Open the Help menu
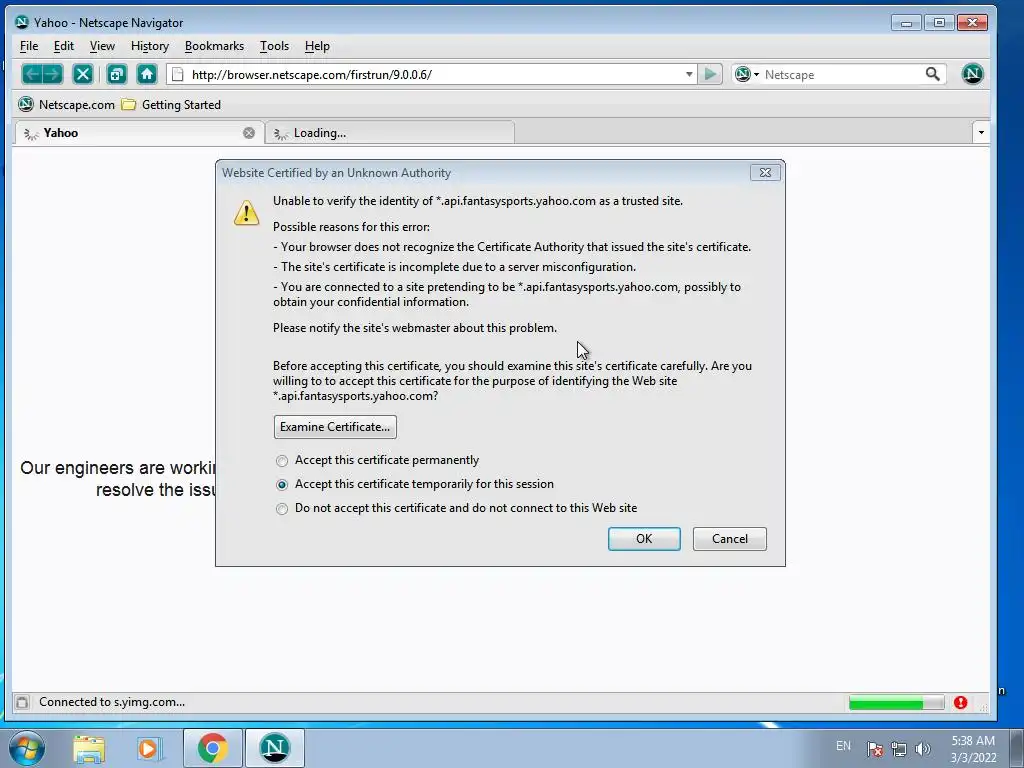This screenshot has width=1024, height=768. point(317,46)
